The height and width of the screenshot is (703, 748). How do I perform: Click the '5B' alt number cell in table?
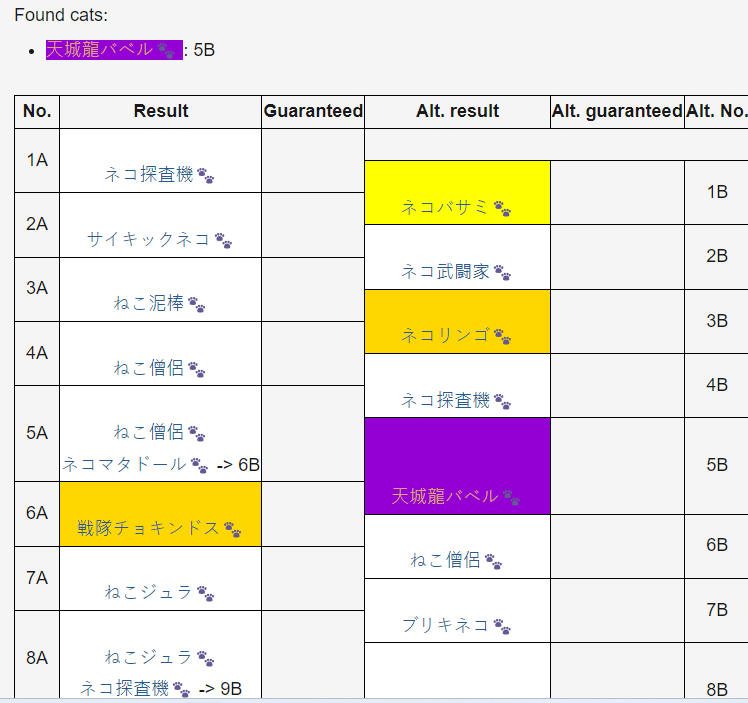tap(717, 466)
